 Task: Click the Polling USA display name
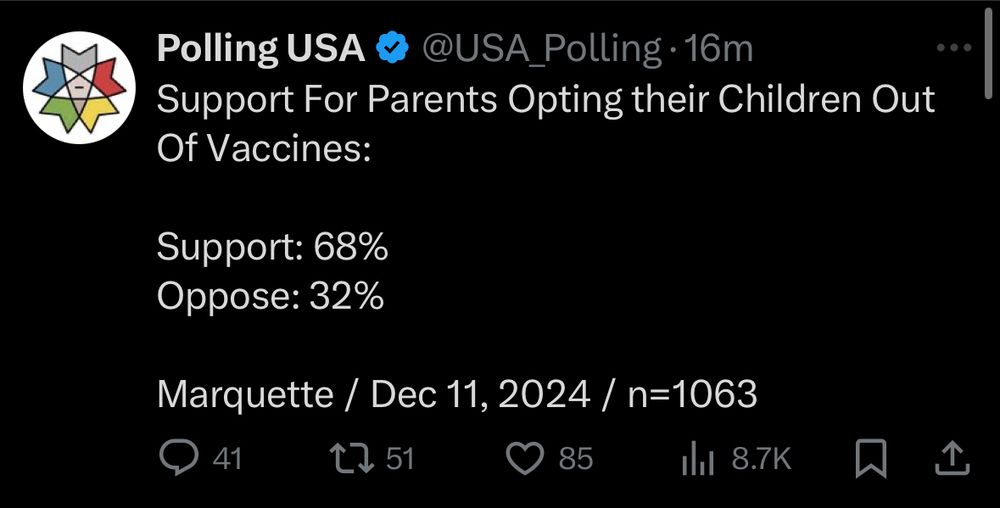click(260, 48)
